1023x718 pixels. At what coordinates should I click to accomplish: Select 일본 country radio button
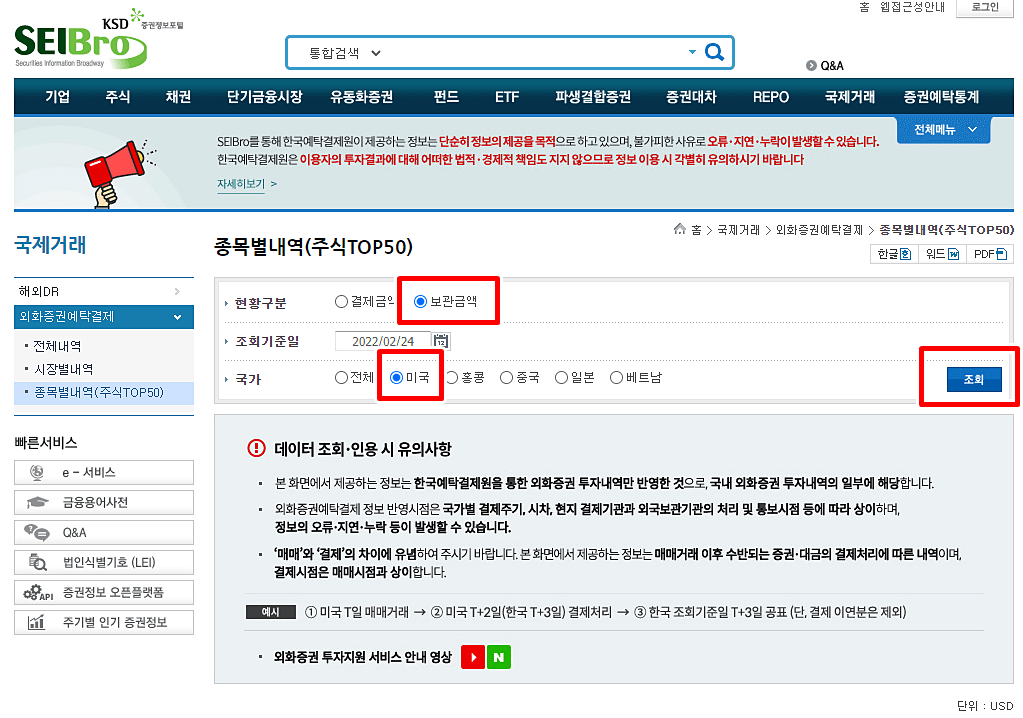click(561, 378)
